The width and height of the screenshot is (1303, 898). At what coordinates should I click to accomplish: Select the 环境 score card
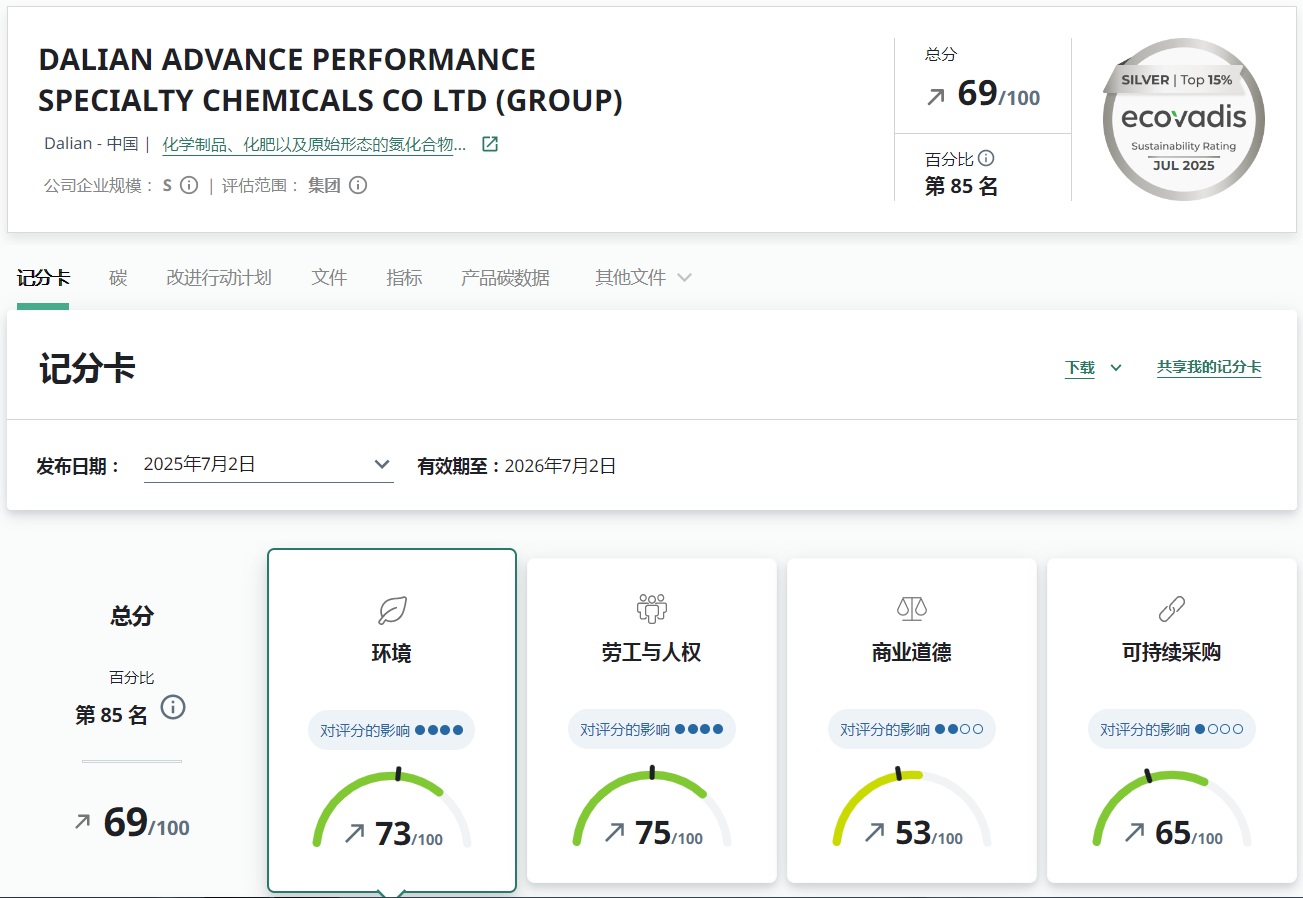pyautogui.click(x=392, y=720)
